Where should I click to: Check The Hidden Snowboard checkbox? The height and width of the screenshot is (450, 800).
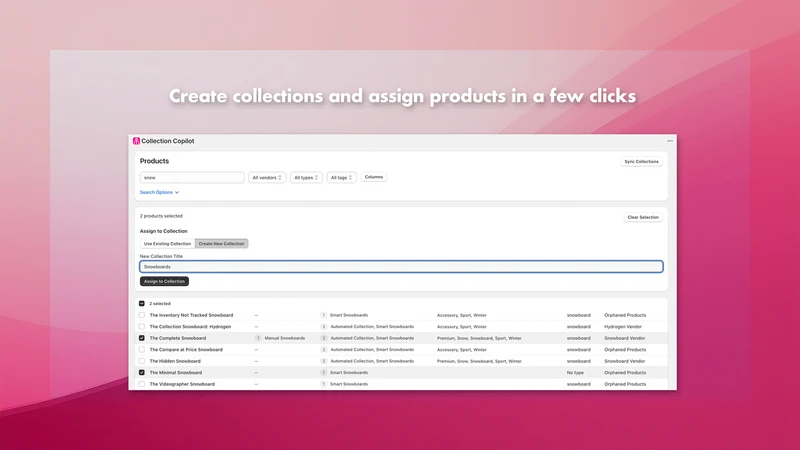[x=142, y=361]
